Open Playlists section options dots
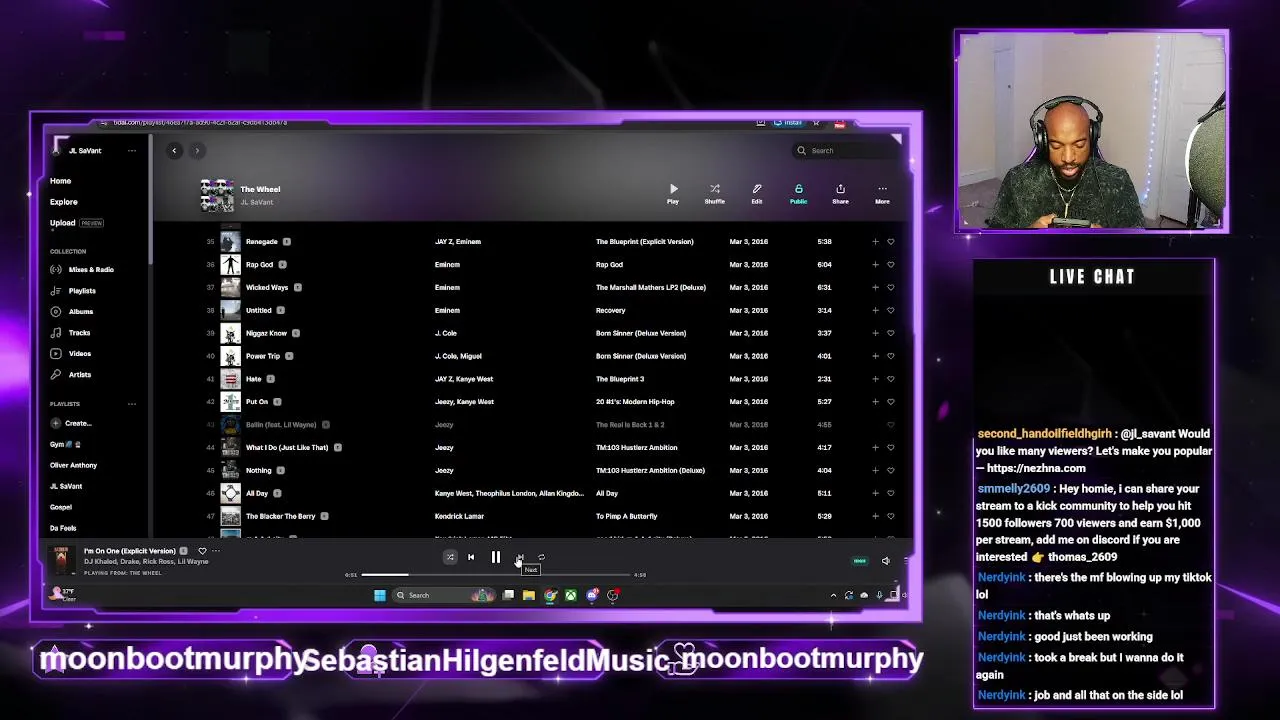Image resolution: width=1280 pixels, height=720 pixels. point(131,404)
